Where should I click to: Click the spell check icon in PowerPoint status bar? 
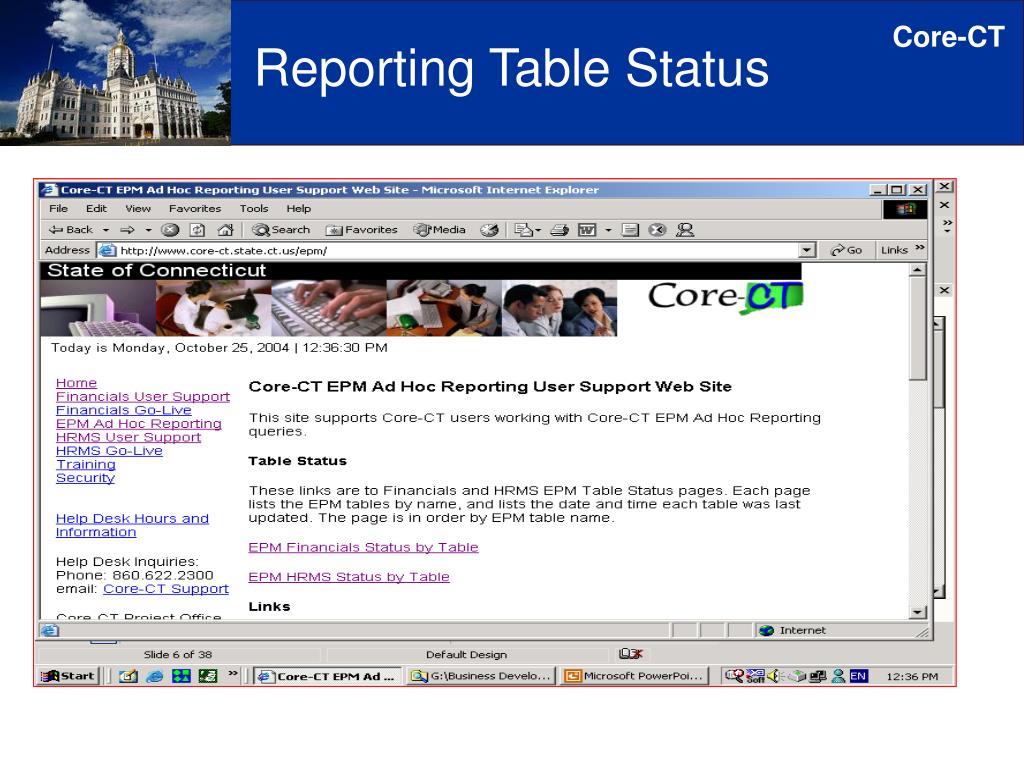pyautogui.click(x=630, y=654)
